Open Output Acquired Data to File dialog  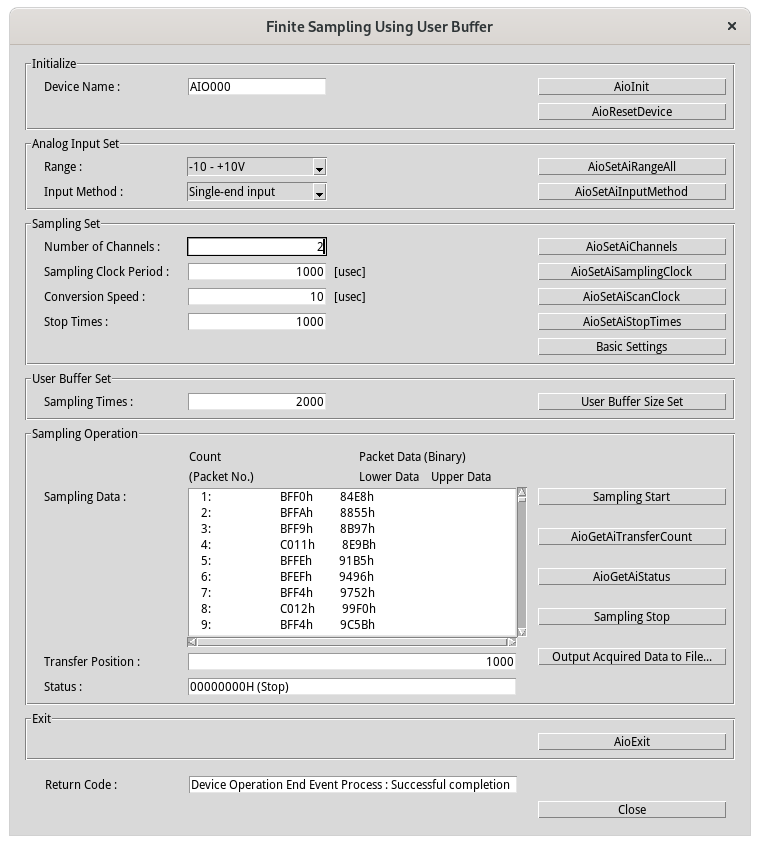tap(631, 657)
